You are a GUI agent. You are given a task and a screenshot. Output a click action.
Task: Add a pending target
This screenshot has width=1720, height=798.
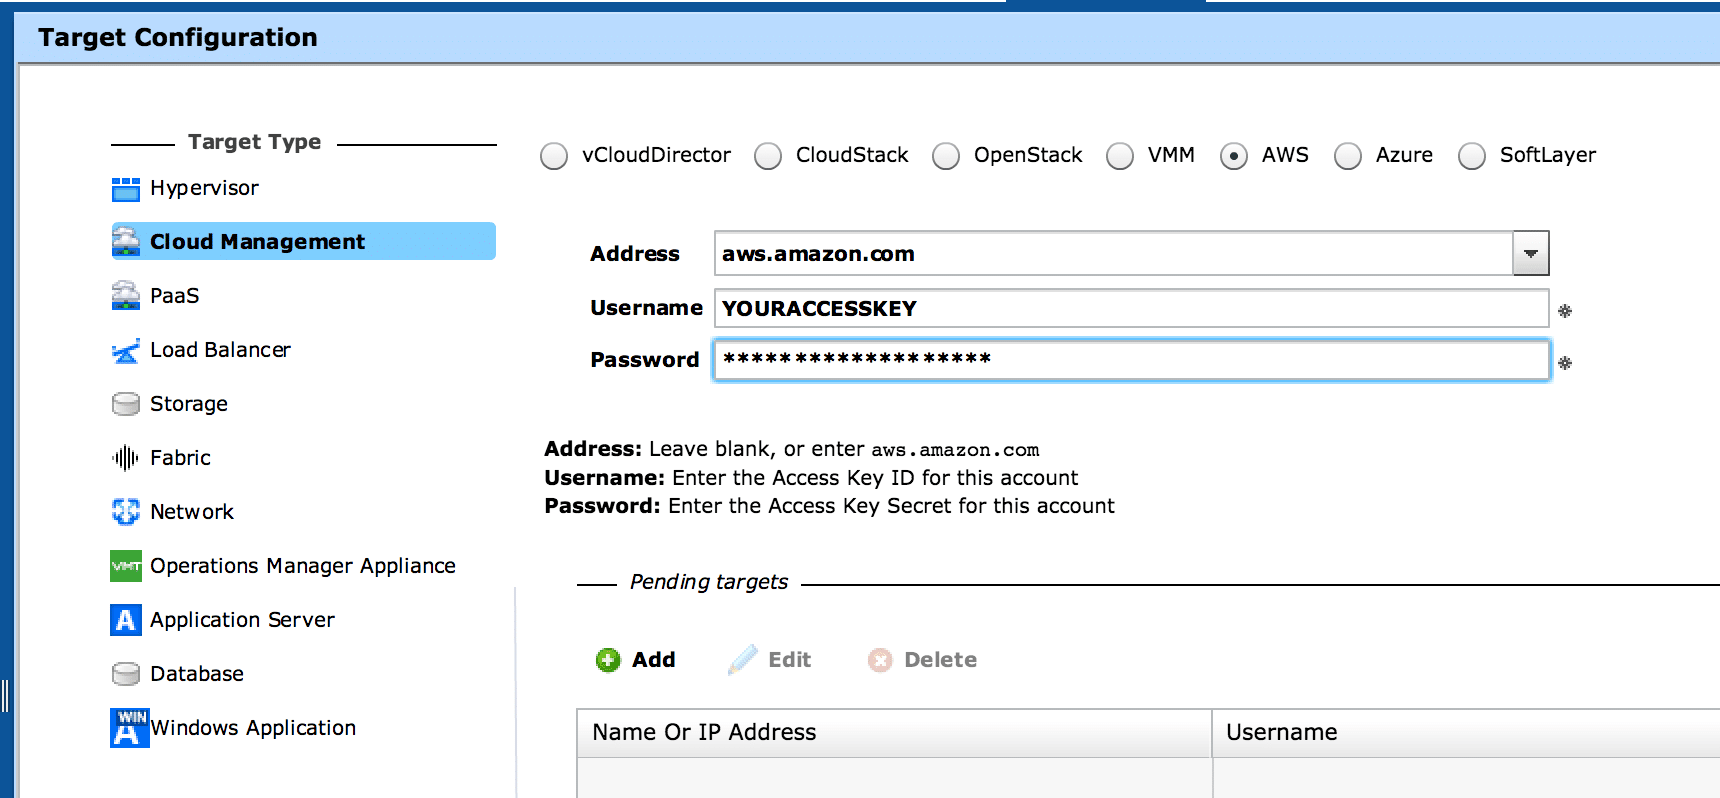pyautogui.click(x=636, y=660)
